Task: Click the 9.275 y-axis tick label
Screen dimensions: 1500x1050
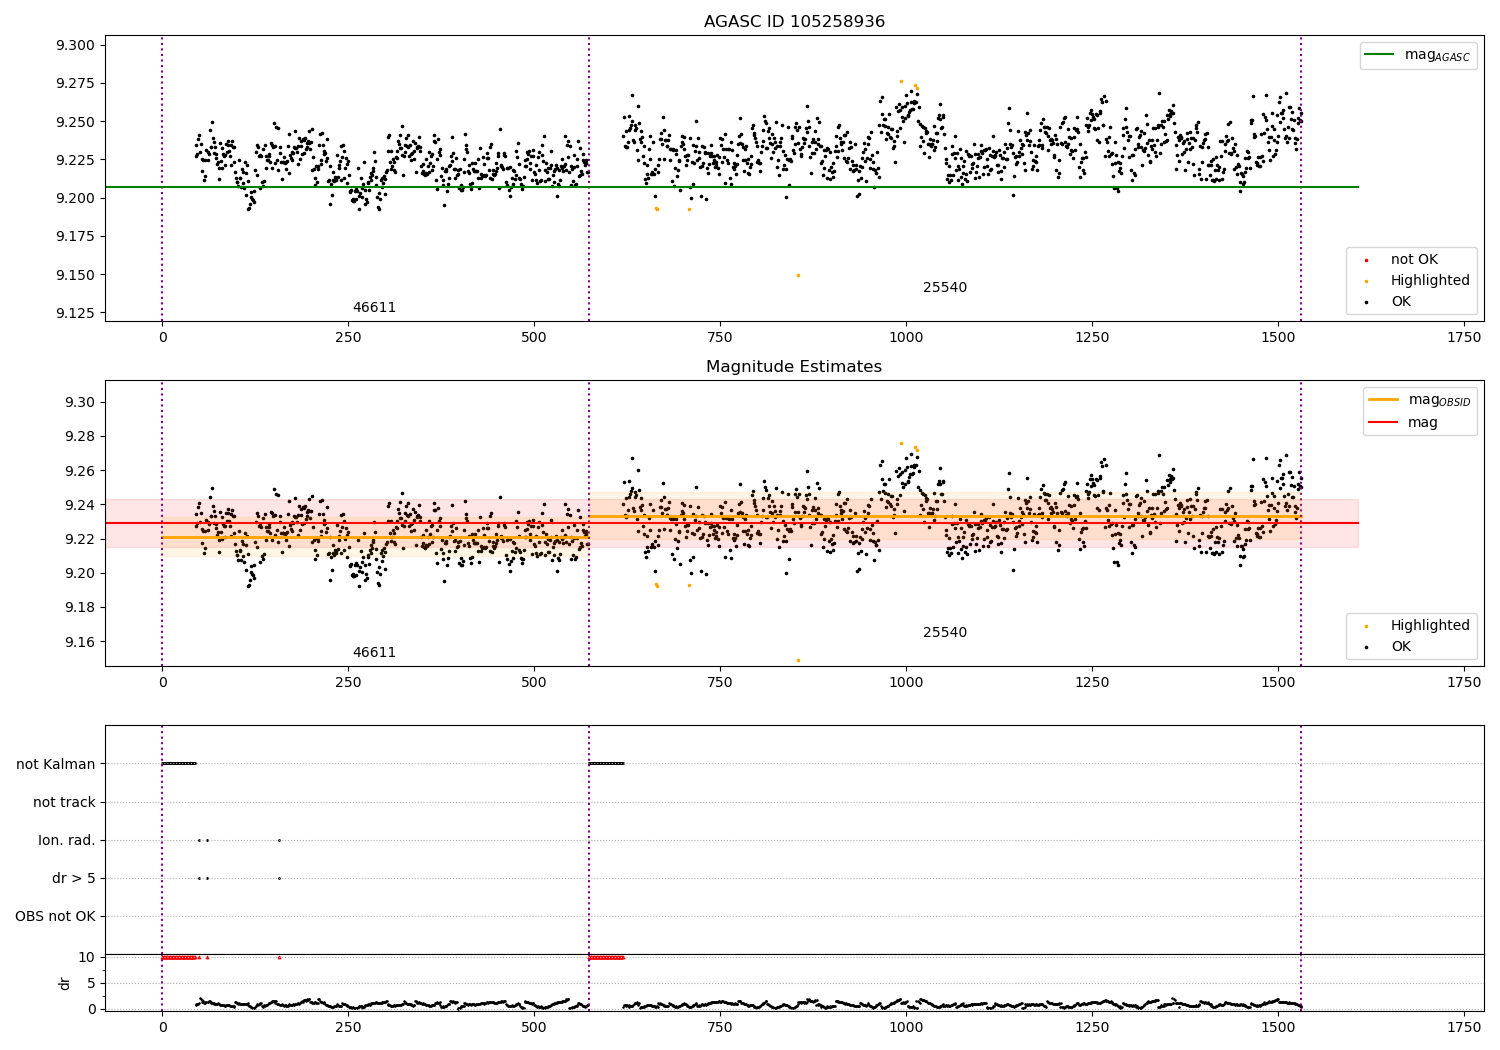Action: [75, 84]
